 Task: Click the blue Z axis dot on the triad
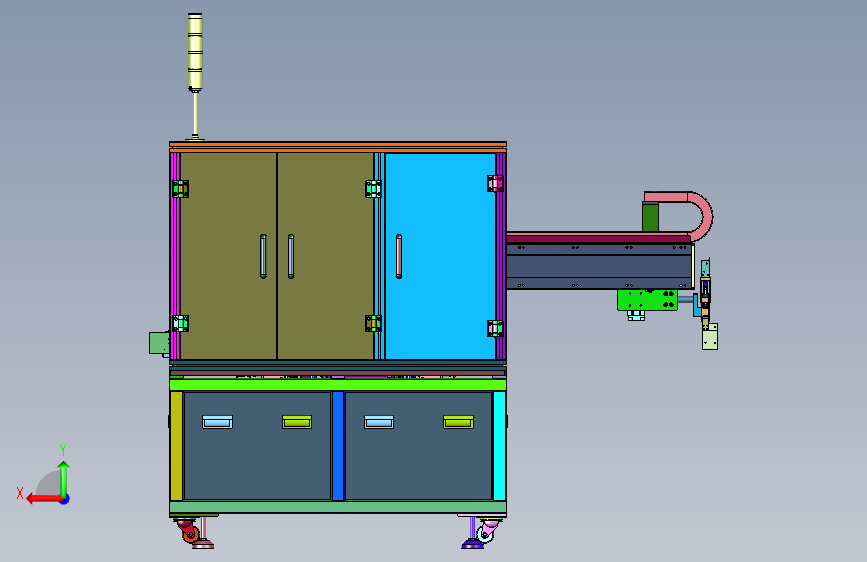click(x=65, y=499)
